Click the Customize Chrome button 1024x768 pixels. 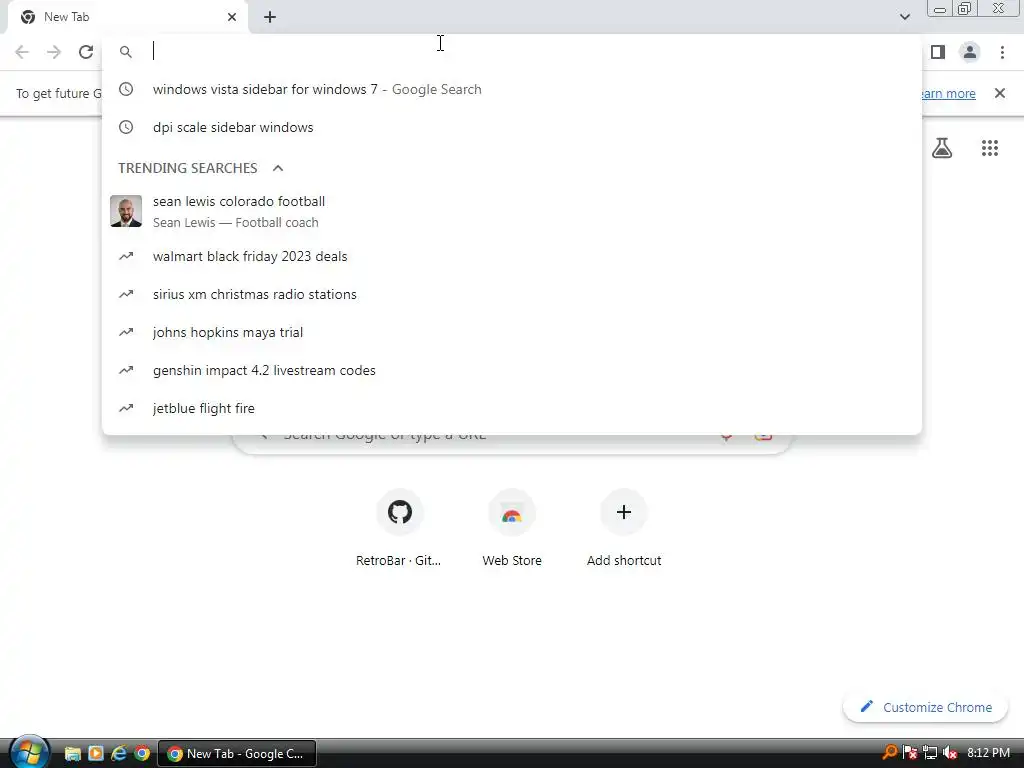(925, 707)
